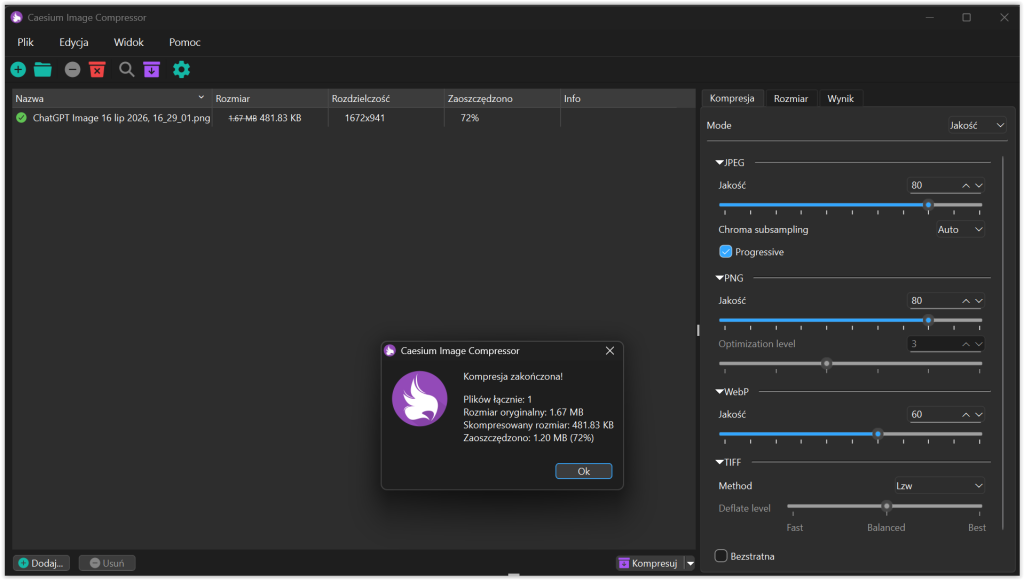Adjust the JPEG Jakość slider handle

928,204
